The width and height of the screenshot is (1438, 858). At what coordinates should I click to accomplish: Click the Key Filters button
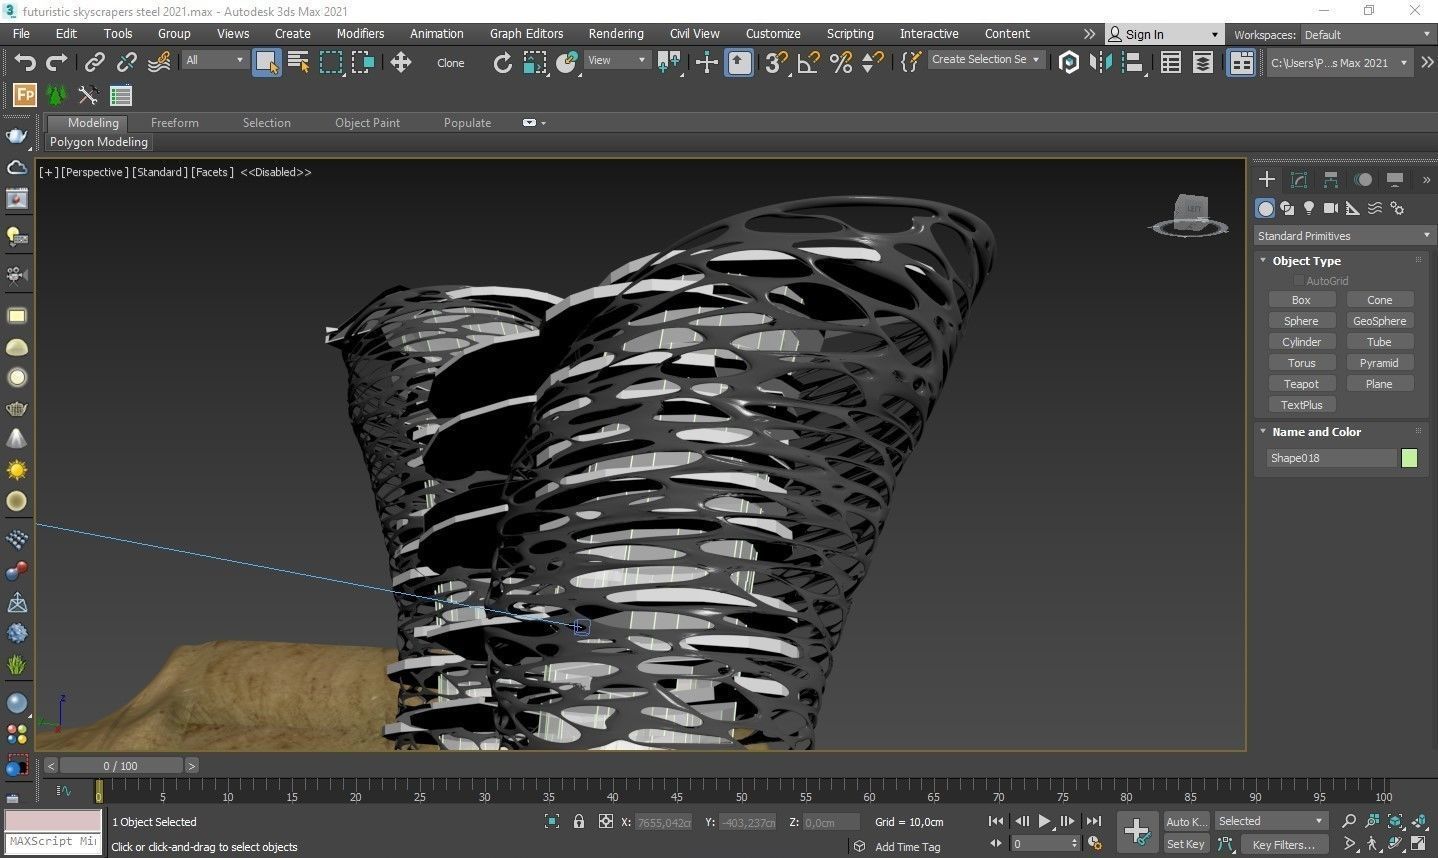(1282, 844)
